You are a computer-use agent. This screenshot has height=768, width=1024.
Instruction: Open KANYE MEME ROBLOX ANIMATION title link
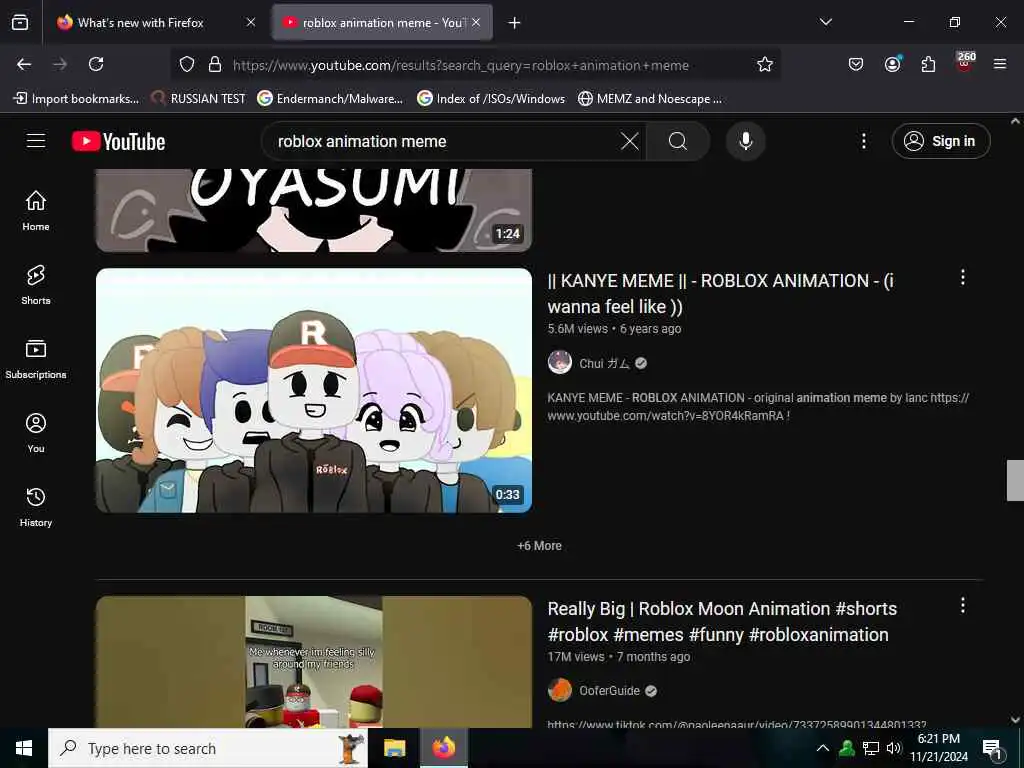(x=721, y=294)
